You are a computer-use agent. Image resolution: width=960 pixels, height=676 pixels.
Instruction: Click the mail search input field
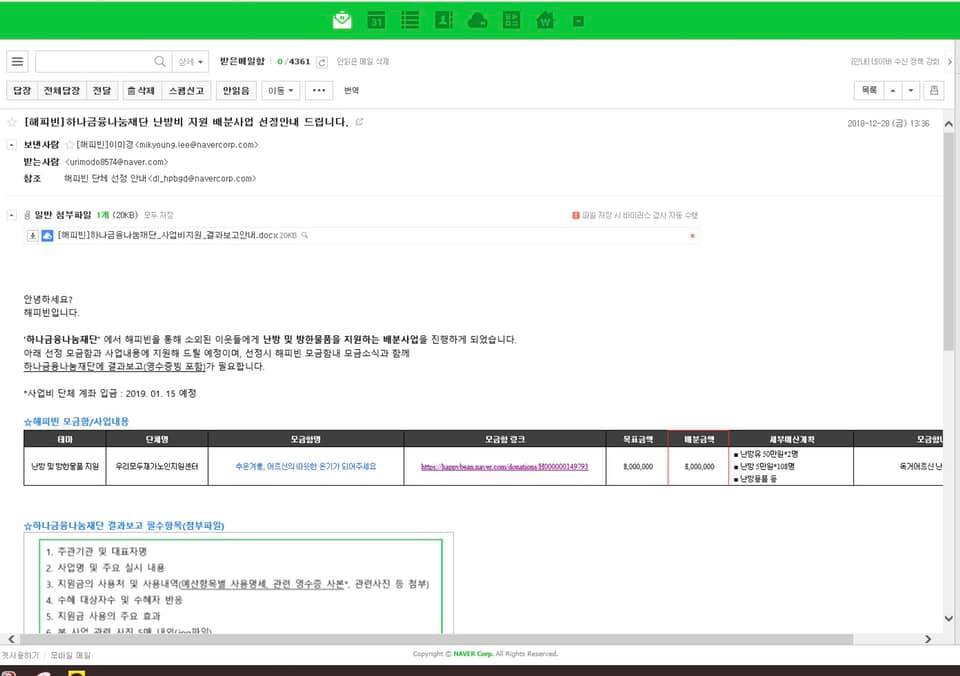[x=94, y=61]
